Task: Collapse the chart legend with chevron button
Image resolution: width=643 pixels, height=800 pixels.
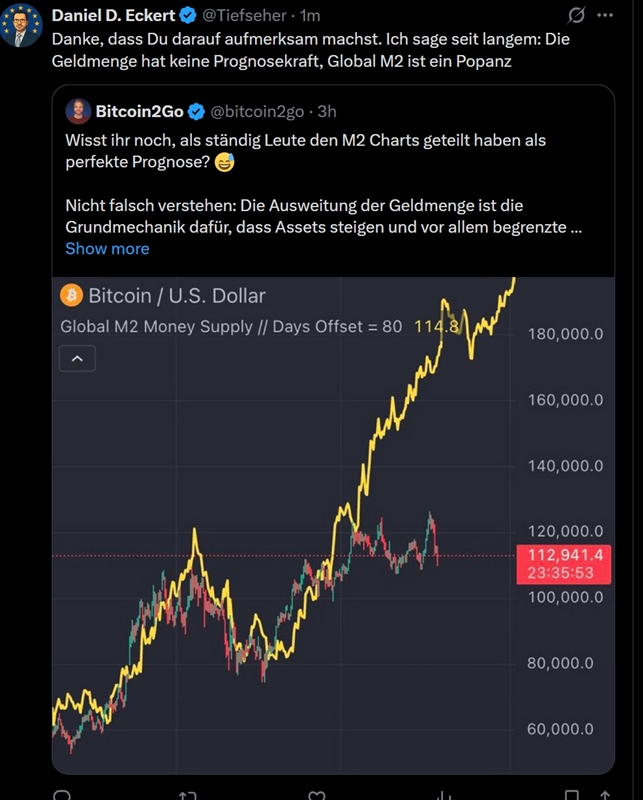Action: tap(78, 357)
